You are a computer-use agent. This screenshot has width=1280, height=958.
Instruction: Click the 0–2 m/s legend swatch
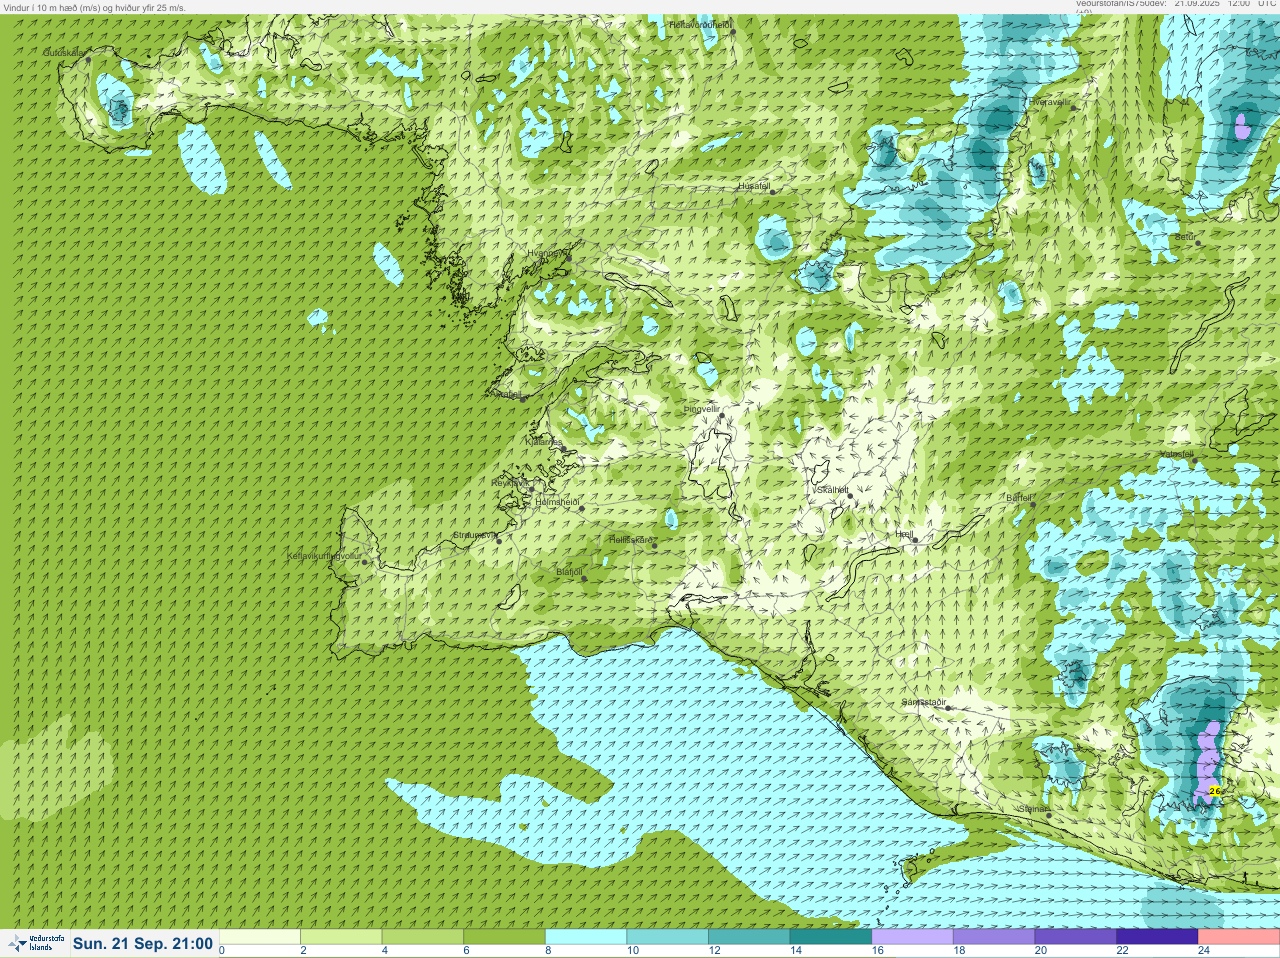pyautogui.click(x=260, y=937)
